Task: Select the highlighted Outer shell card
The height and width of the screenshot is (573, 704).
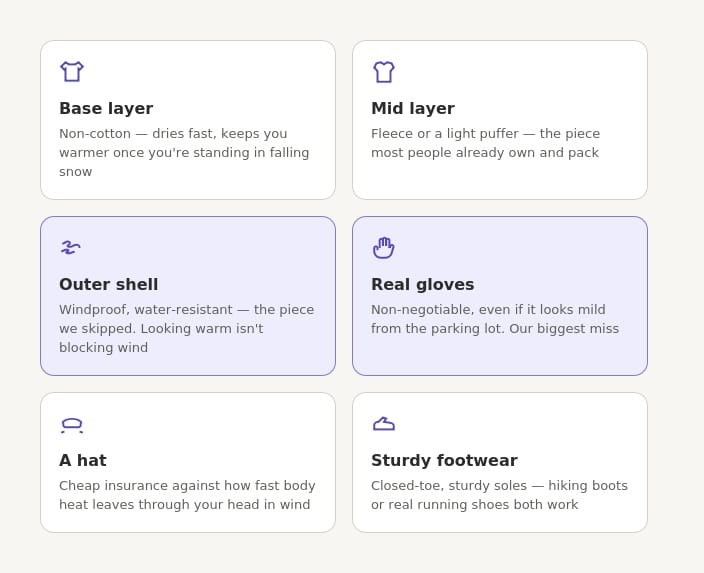Action: (188, 296)
